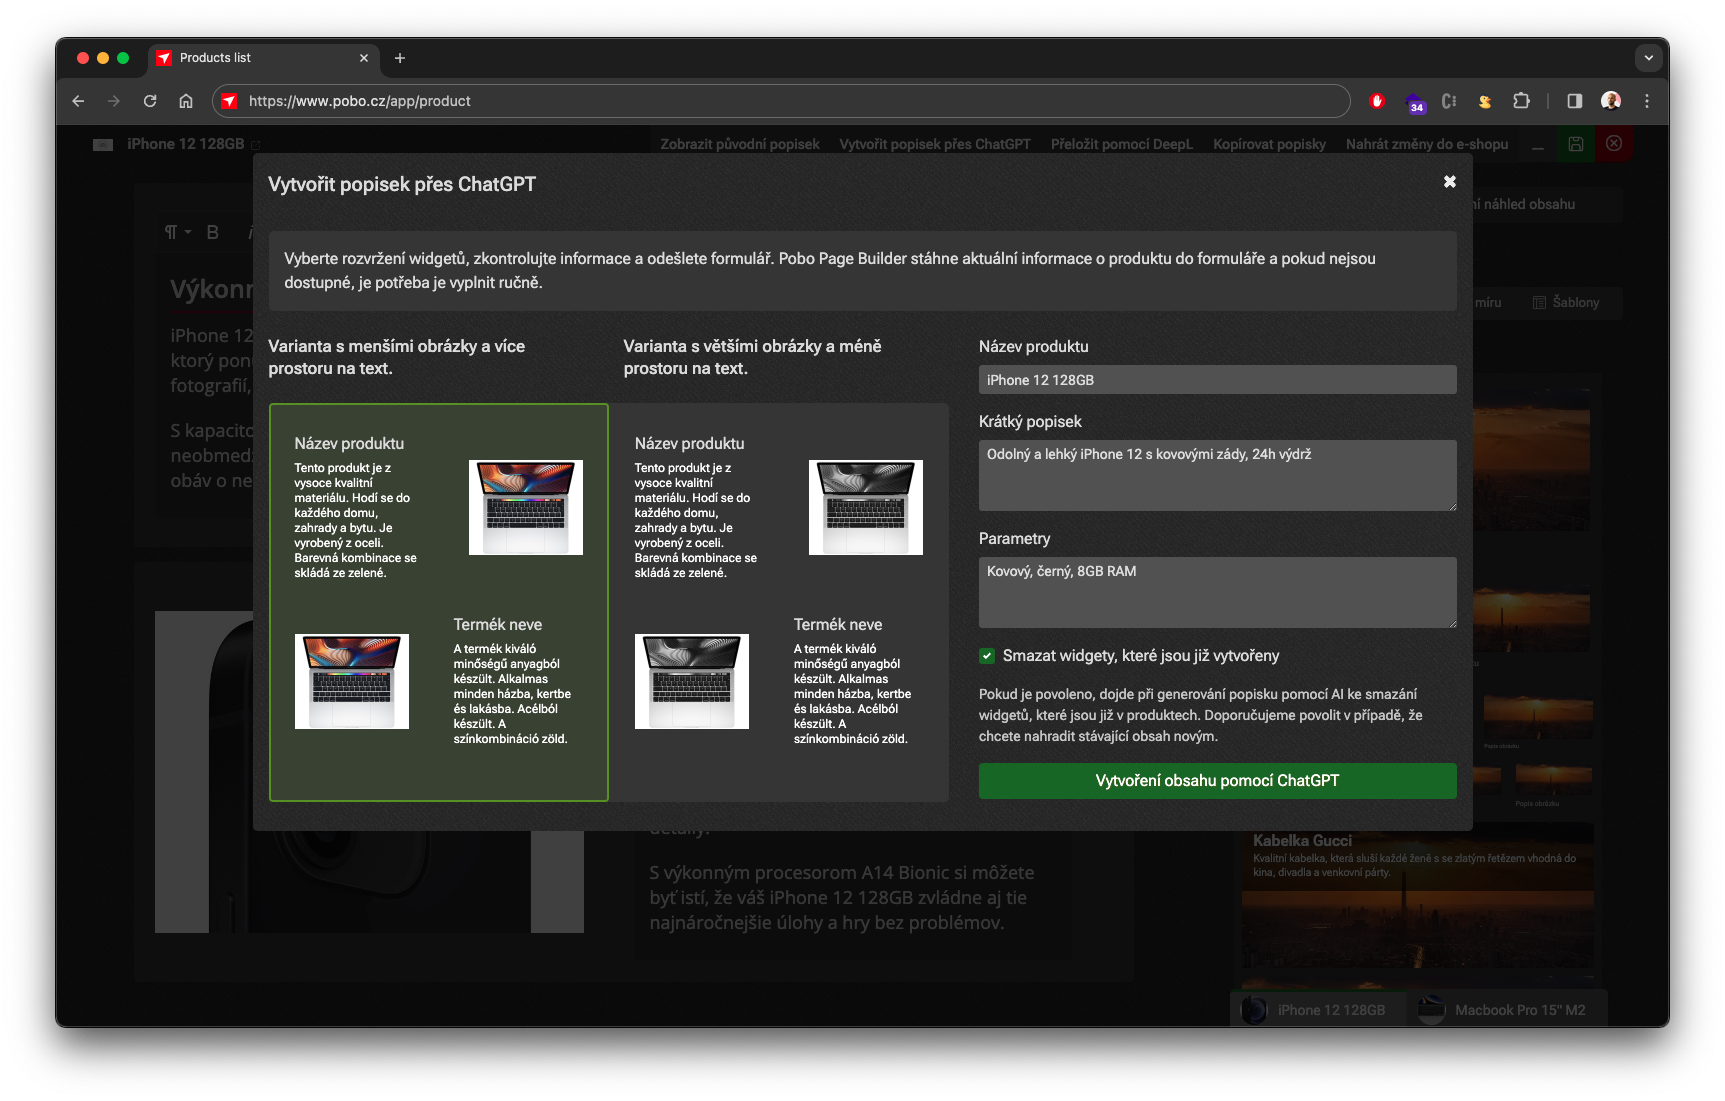The width and height of the screenshot is (1725, 1101).
Task: Click Zobrazit původní popisek in toolbar
Action: (740, 144)
